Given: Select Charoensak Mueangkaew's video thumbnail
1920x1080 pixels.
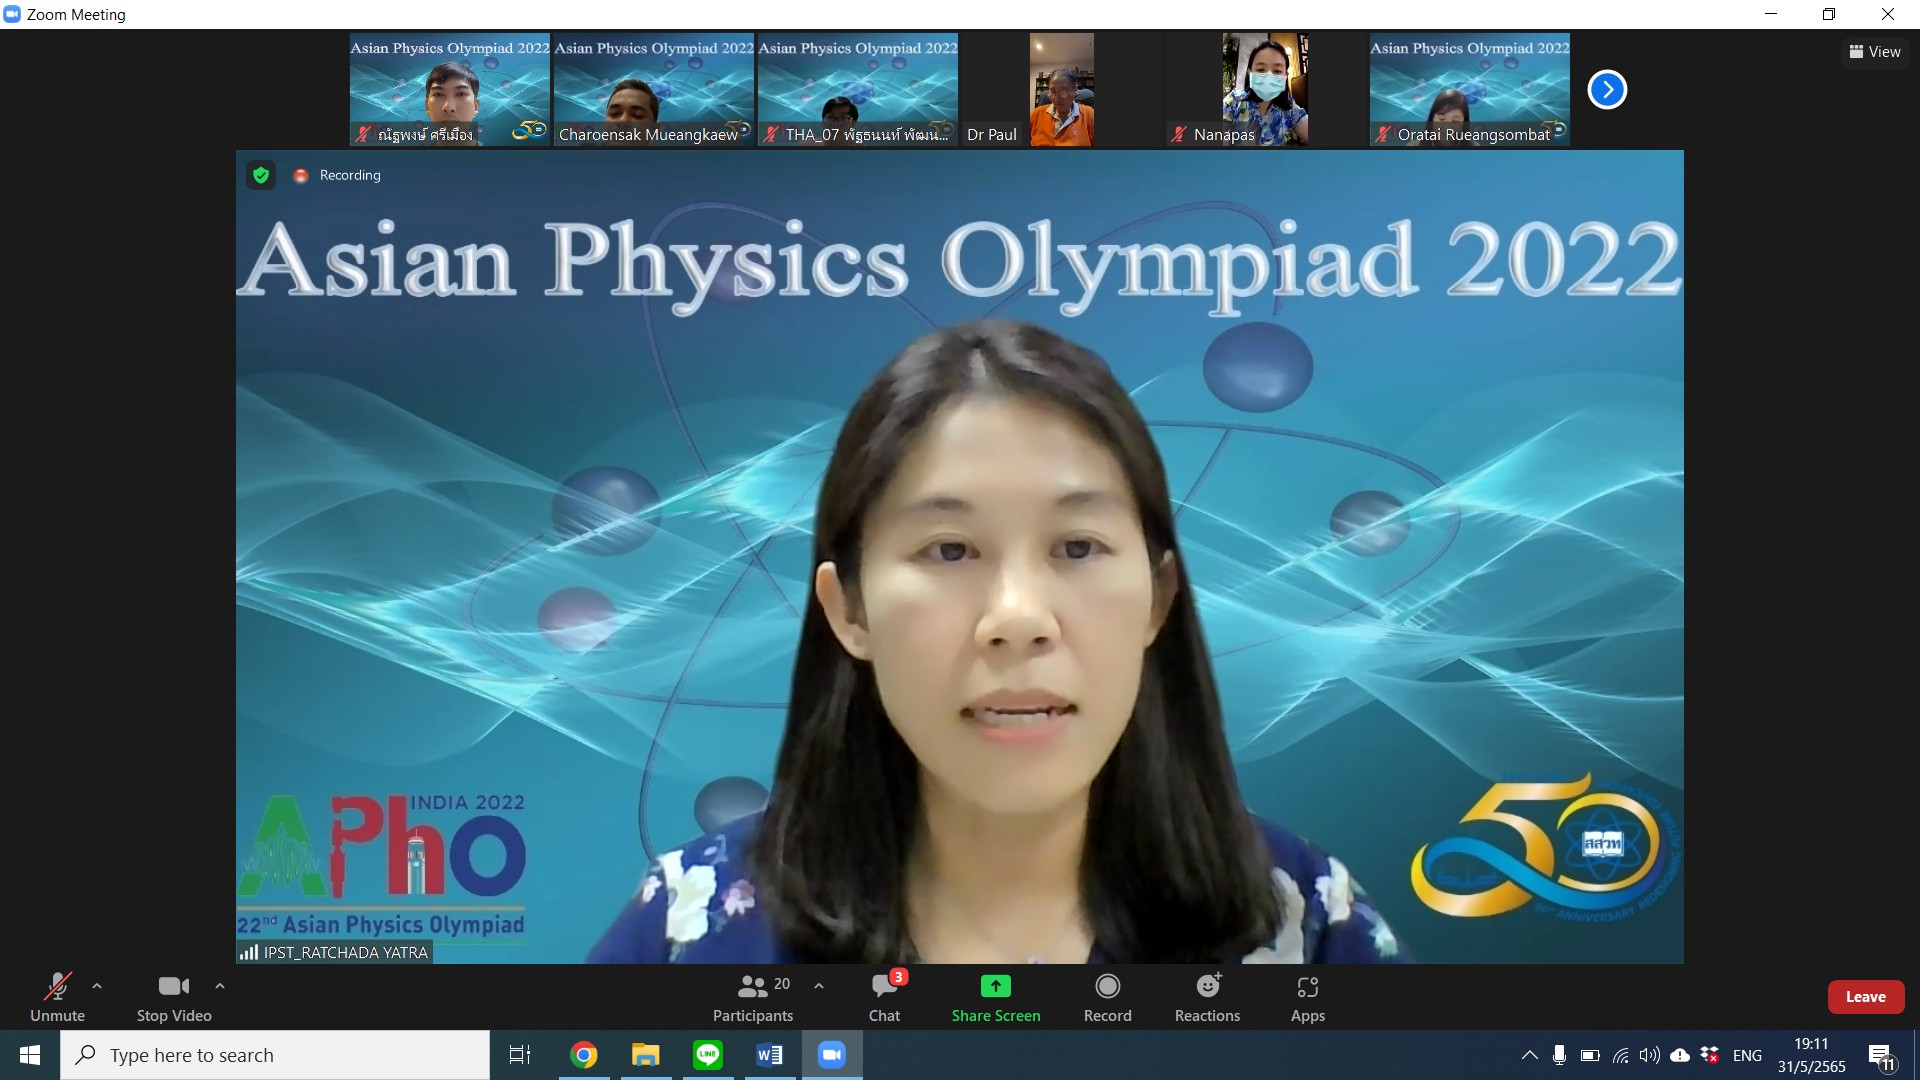Looking at the screenshot, I should 654,90.
